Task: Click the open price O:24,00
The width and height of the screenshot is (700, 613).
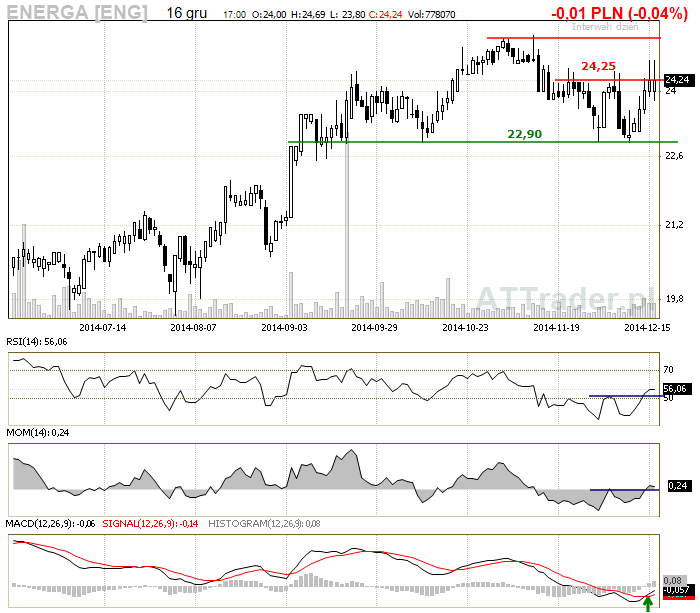Action: (269, 15)
